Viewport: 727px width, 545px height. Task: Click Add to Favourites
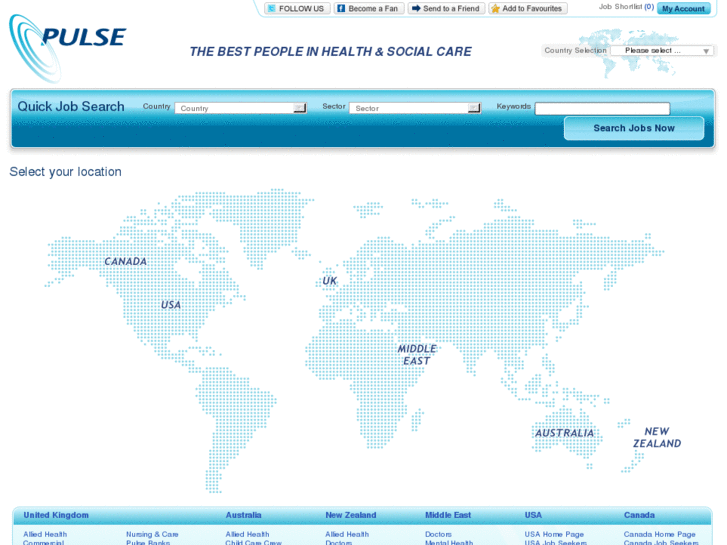coord(528,8)
